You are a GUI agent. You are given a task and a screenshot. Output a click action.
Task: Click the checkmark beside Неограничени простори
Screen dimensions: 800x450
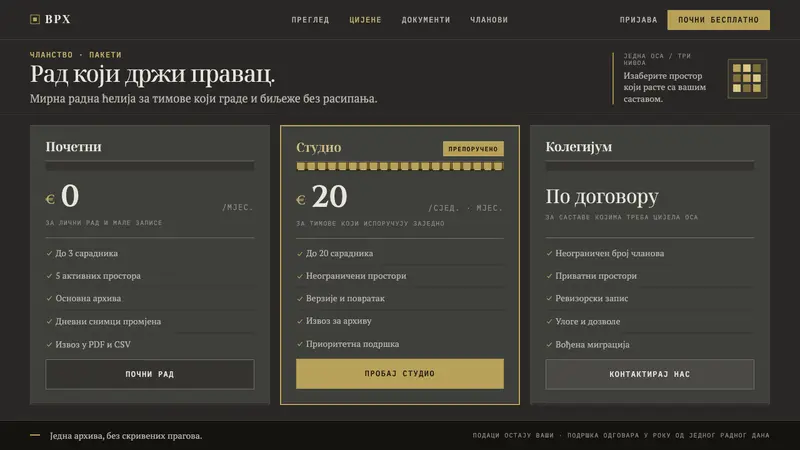[299, 276]
